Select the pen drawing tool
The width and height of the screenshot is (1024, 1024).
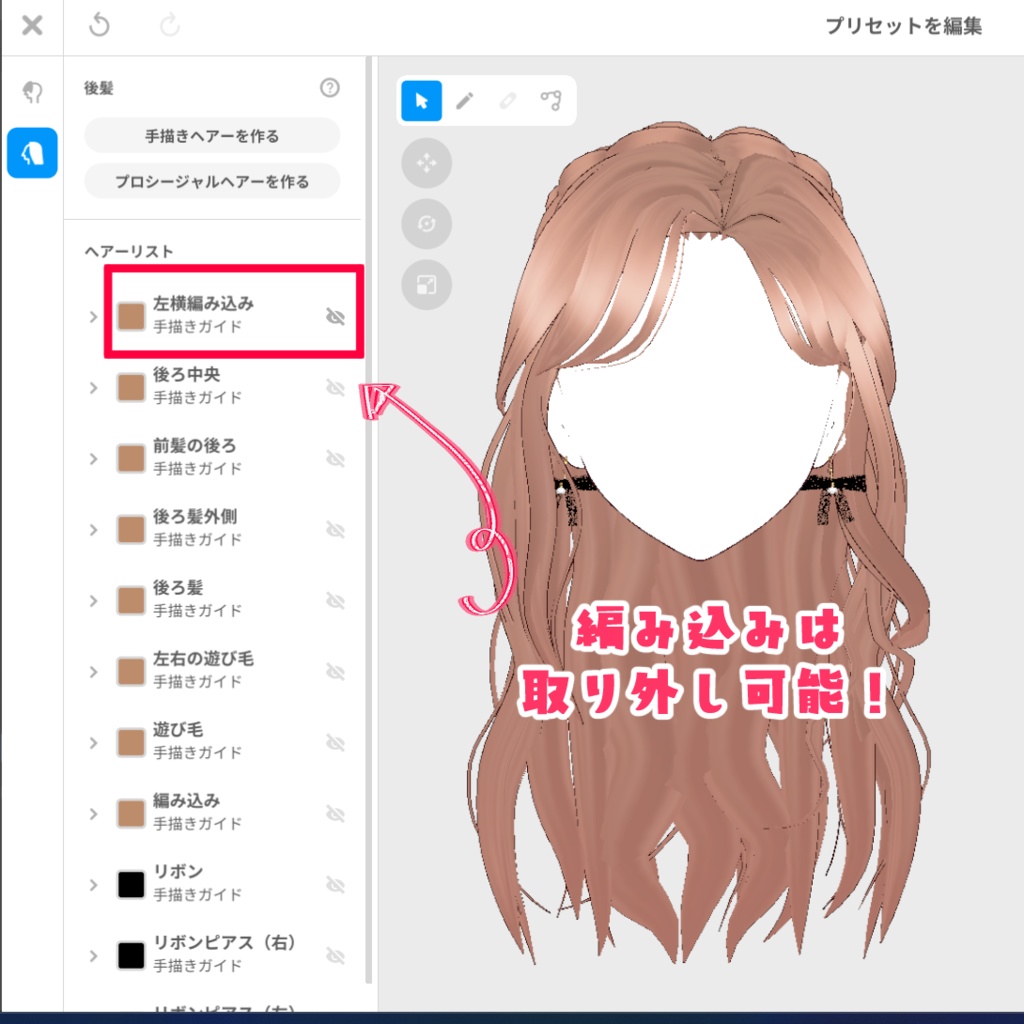pyautogui.click(x=464, y=100)
